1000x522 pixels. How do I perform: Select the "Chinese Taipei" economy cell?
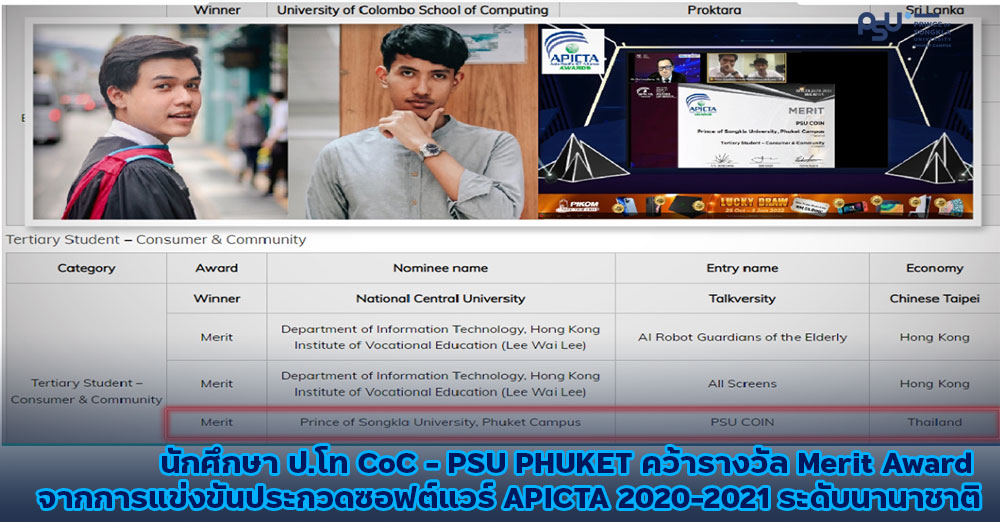tap(934, 298)
